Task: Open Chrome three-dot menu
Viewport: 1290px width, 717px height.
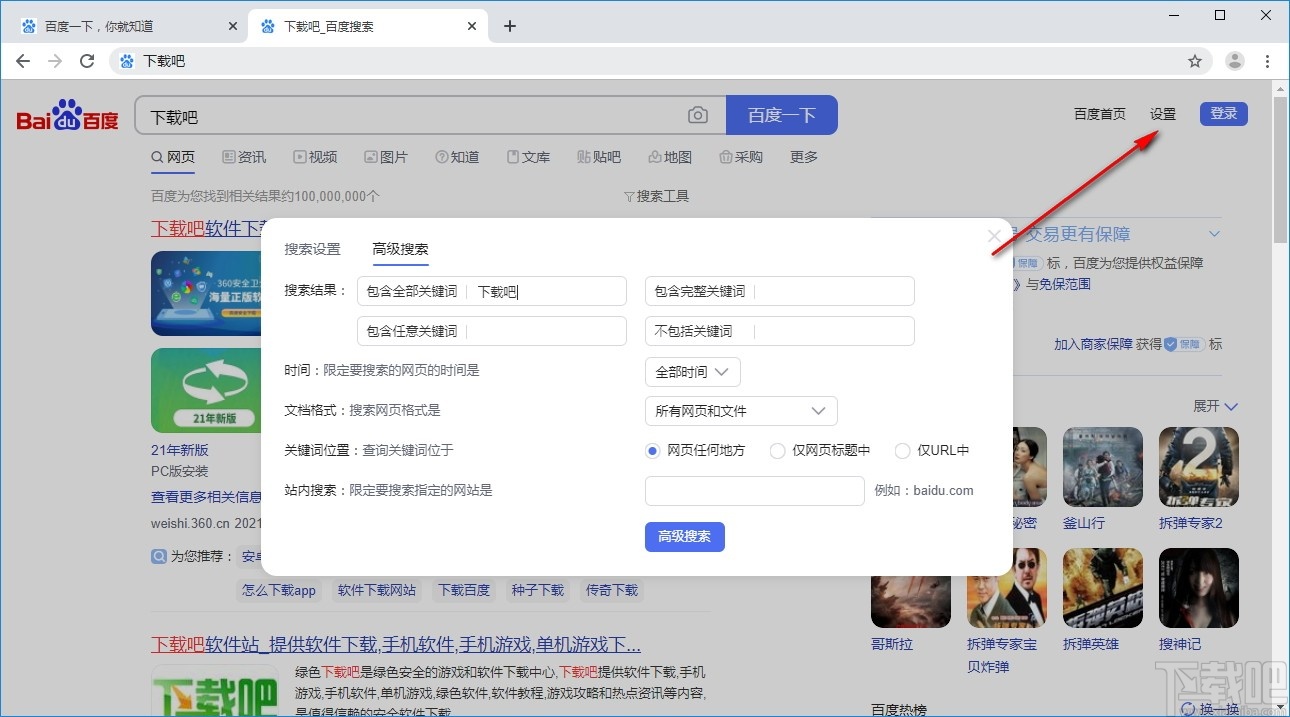Action: [1268, 61]
